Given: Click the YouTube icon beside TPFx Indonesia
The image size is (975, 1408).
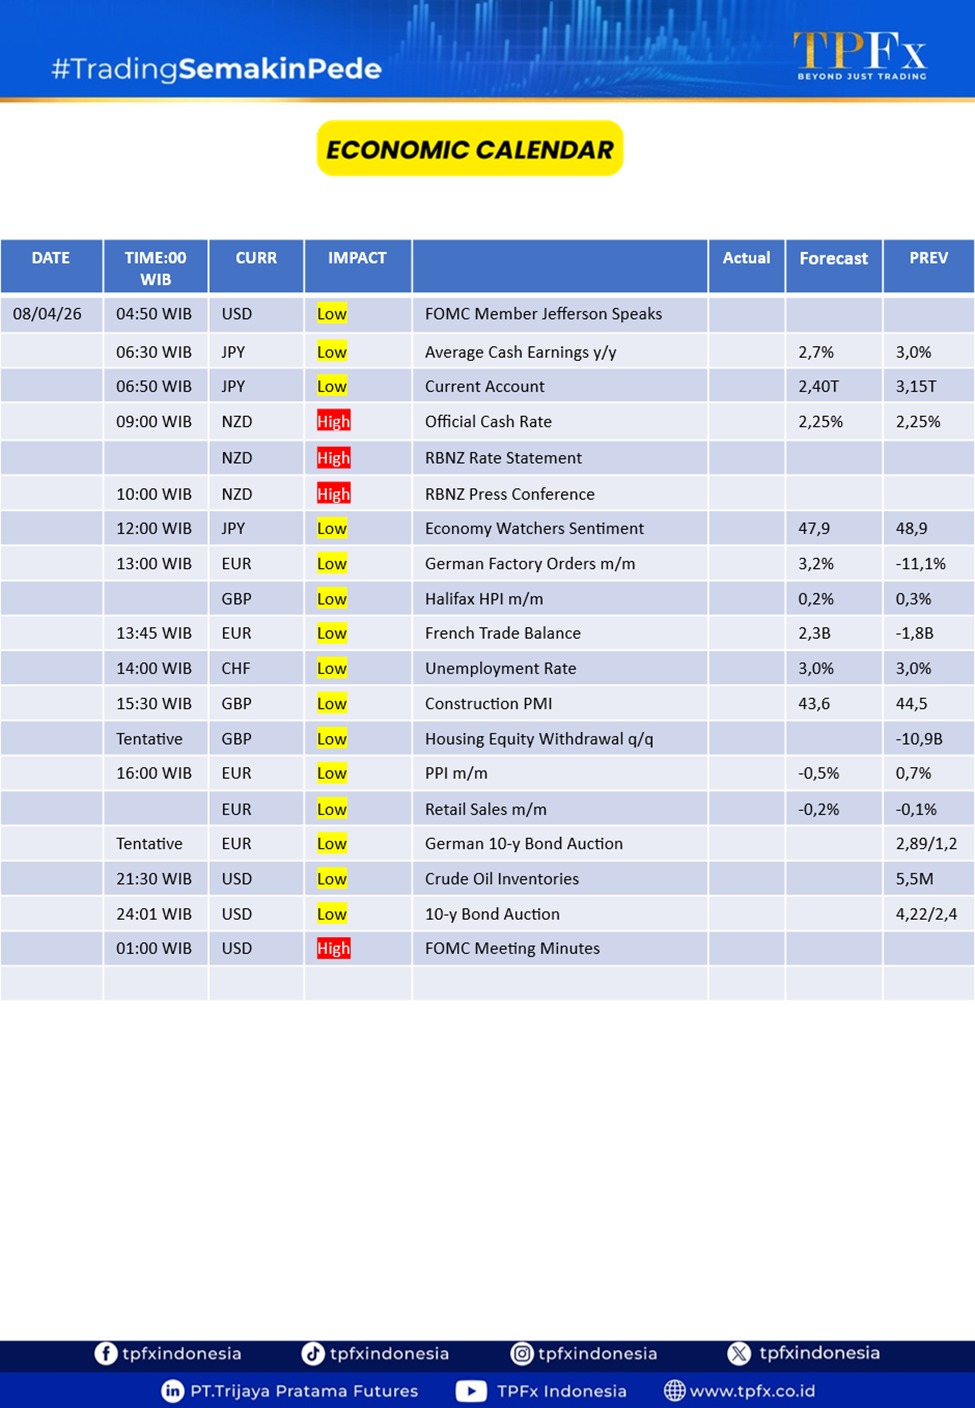Looking at the screenshot, I should click(x=471, y=1391).
